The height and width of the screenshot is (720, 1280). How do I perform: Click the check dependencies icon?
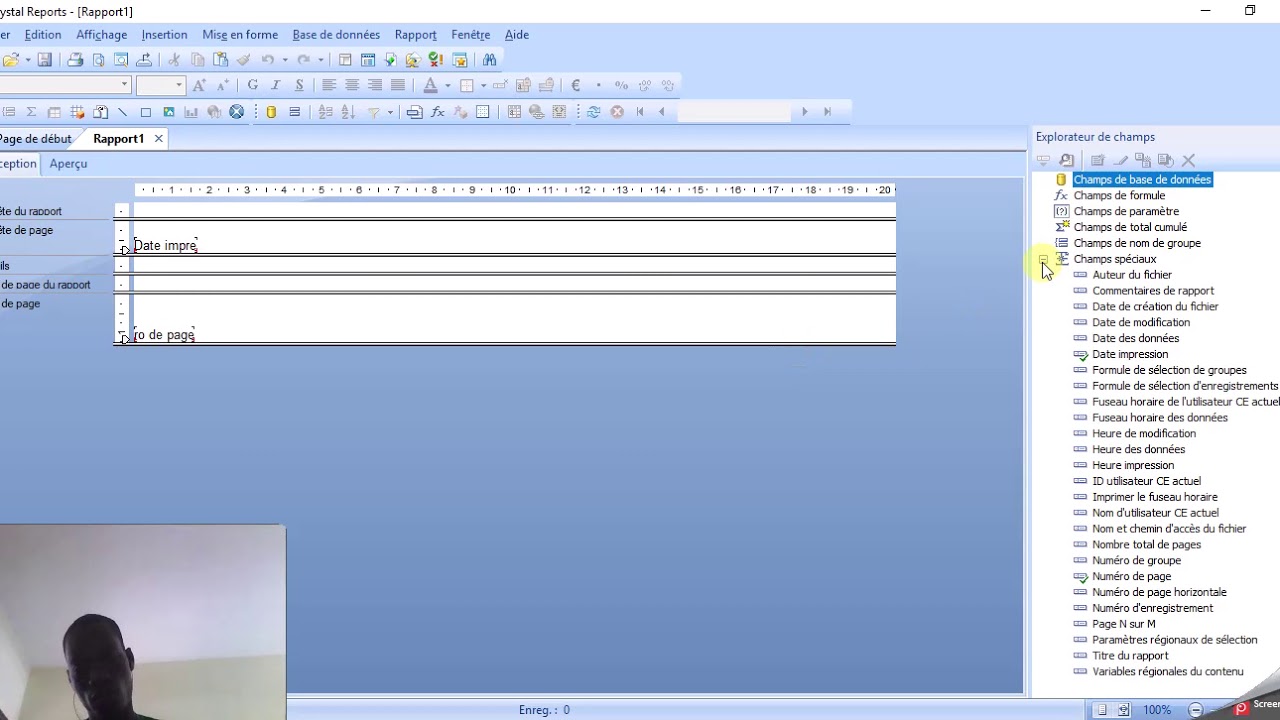coord(436,60)
